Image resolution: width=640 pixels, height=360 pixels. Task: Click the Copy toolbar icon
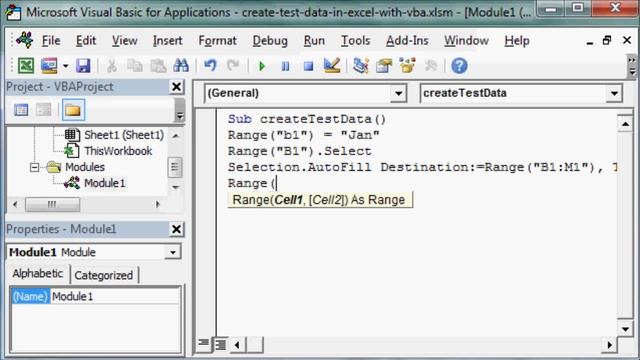click(135, 66)
